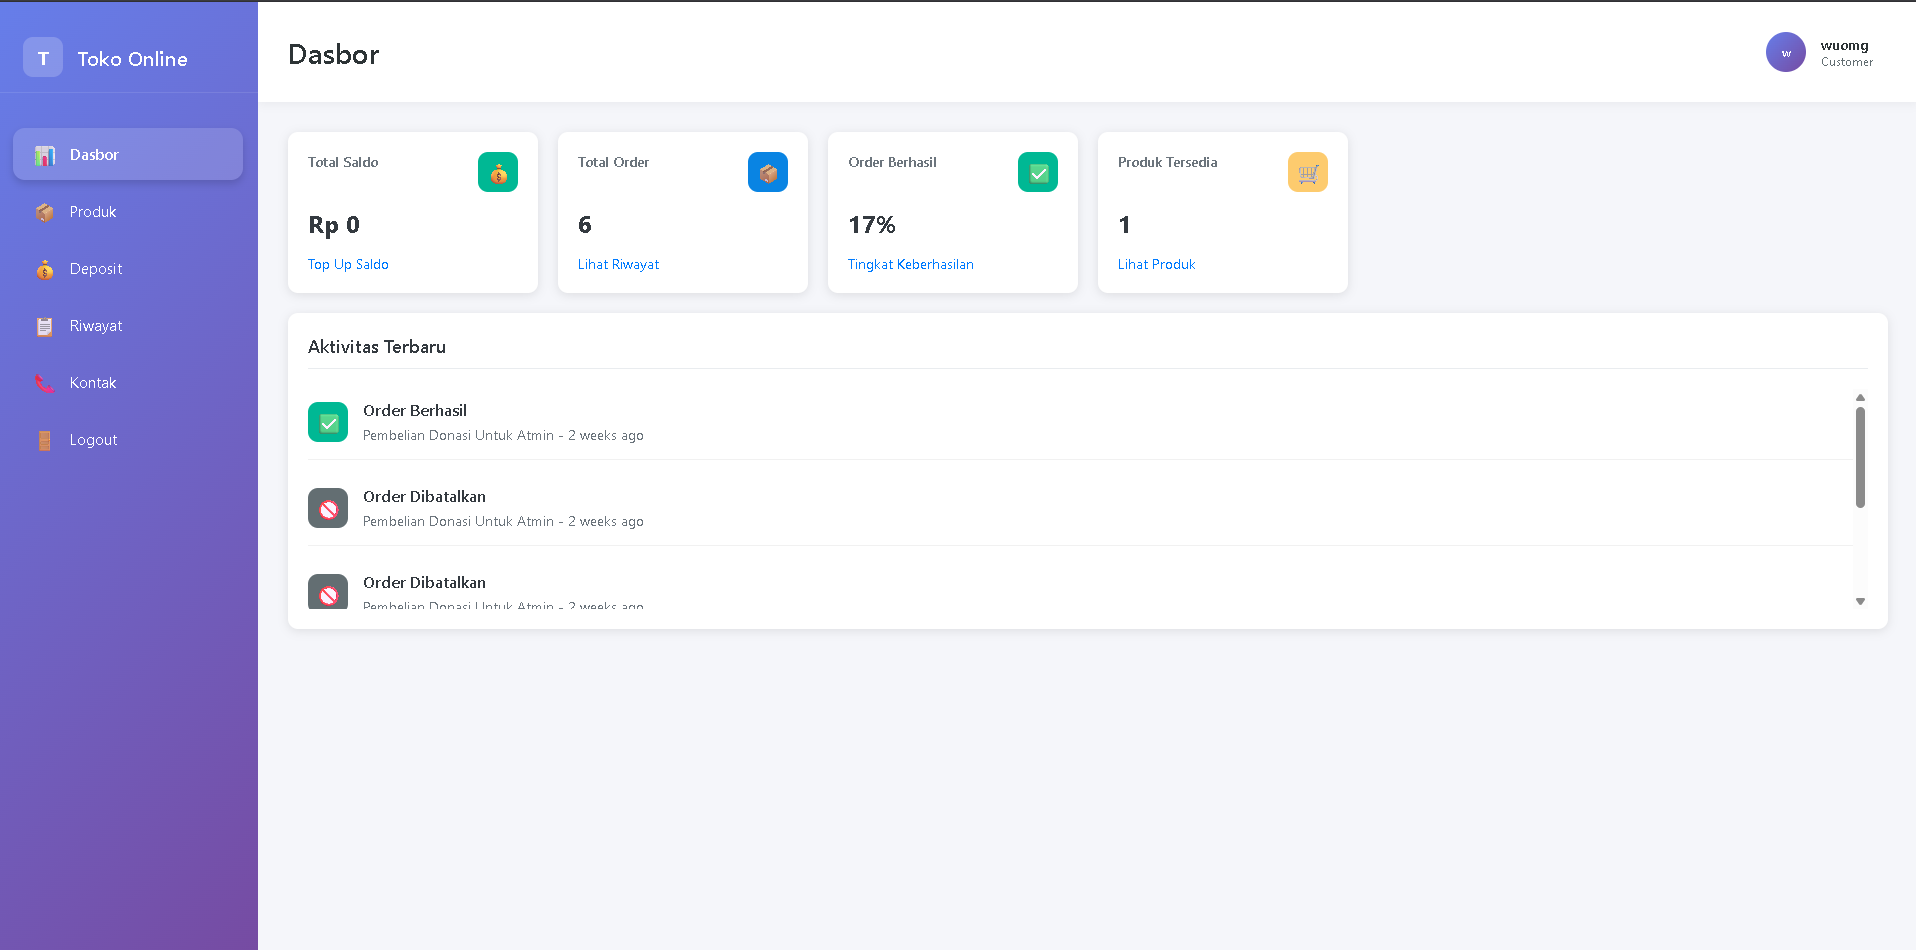Click the blue package icon on Total Order card
Viewport: 1916px width, 950px height.
coord(767,172)
